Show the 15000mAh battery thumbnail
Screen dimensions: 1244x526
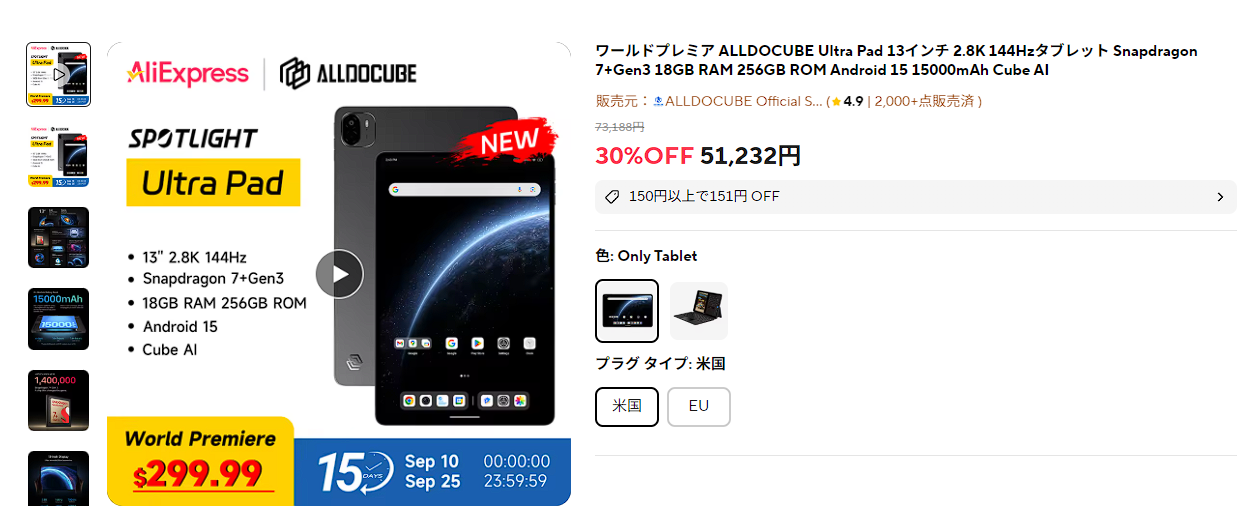(x=58, y=319)
